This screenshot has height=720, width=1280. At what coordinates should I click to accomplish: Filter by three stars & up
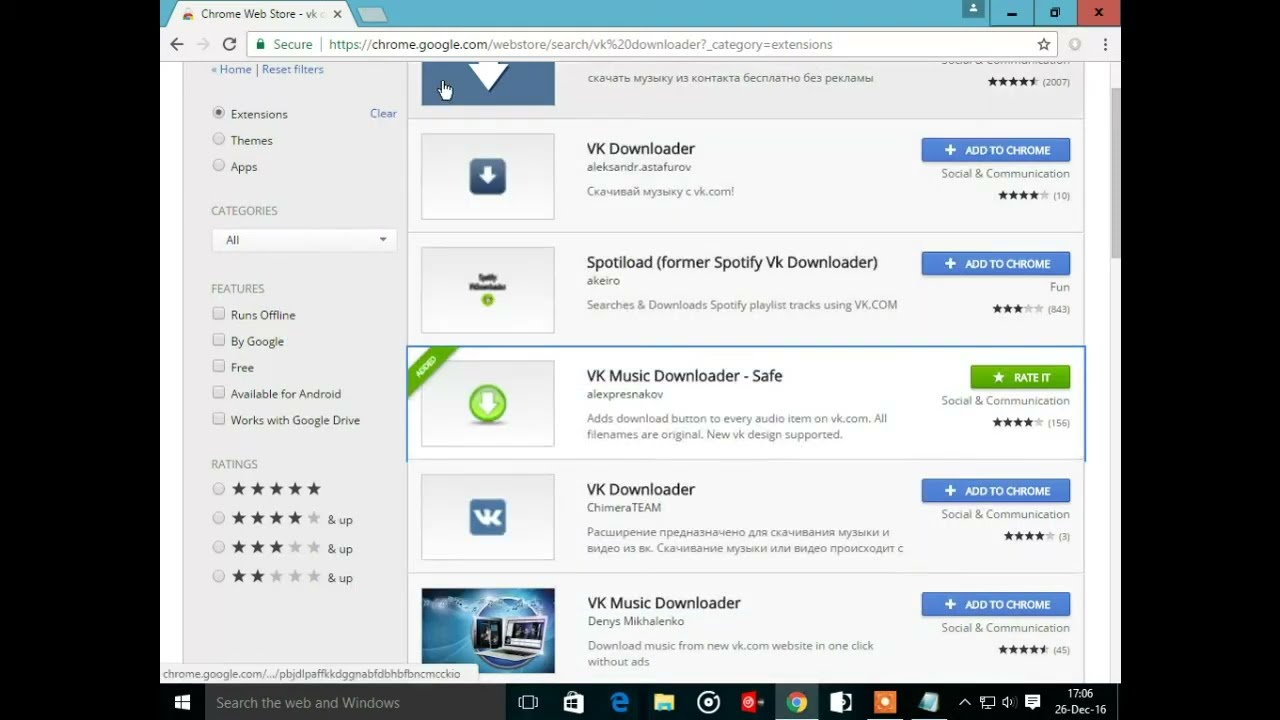tap(218, 547)
